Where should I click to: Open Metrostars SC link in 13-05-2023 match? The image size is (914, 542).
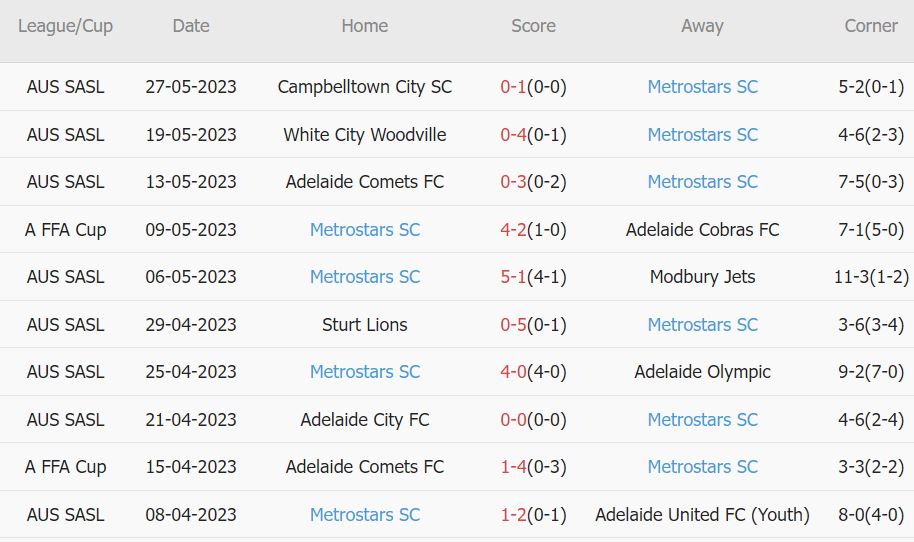click(x=702, y=182)
